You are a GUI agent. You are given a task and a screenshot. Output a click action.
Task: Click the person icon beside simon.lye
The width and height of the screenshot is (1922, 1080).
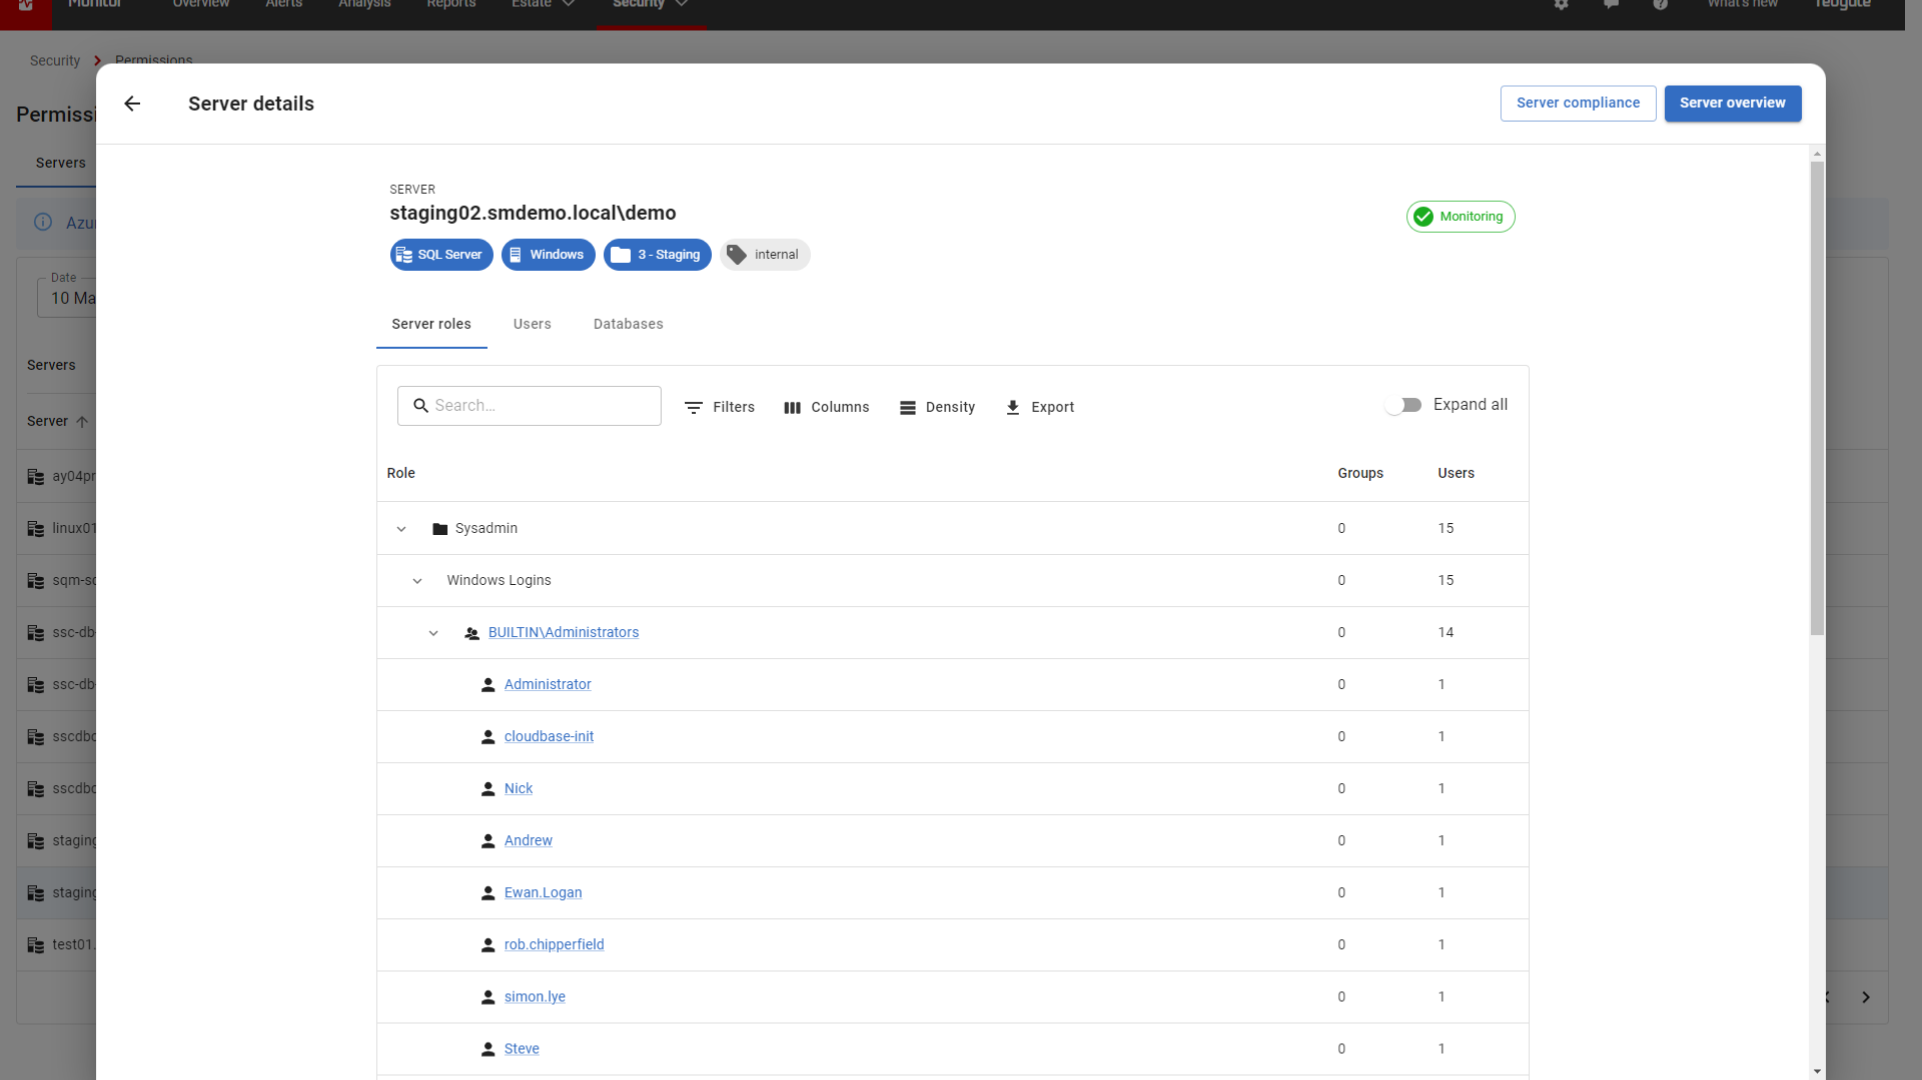[488, 996]
